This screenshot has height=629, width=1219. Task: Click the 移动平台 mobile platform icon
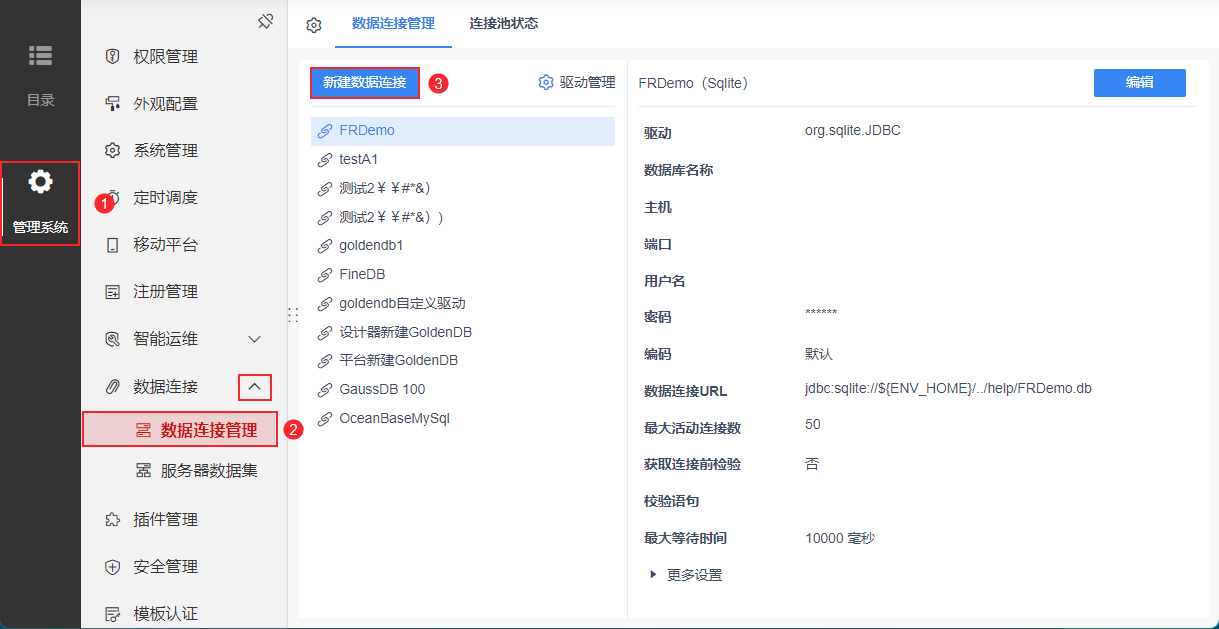pyautogui.click(x=112, y=243)
